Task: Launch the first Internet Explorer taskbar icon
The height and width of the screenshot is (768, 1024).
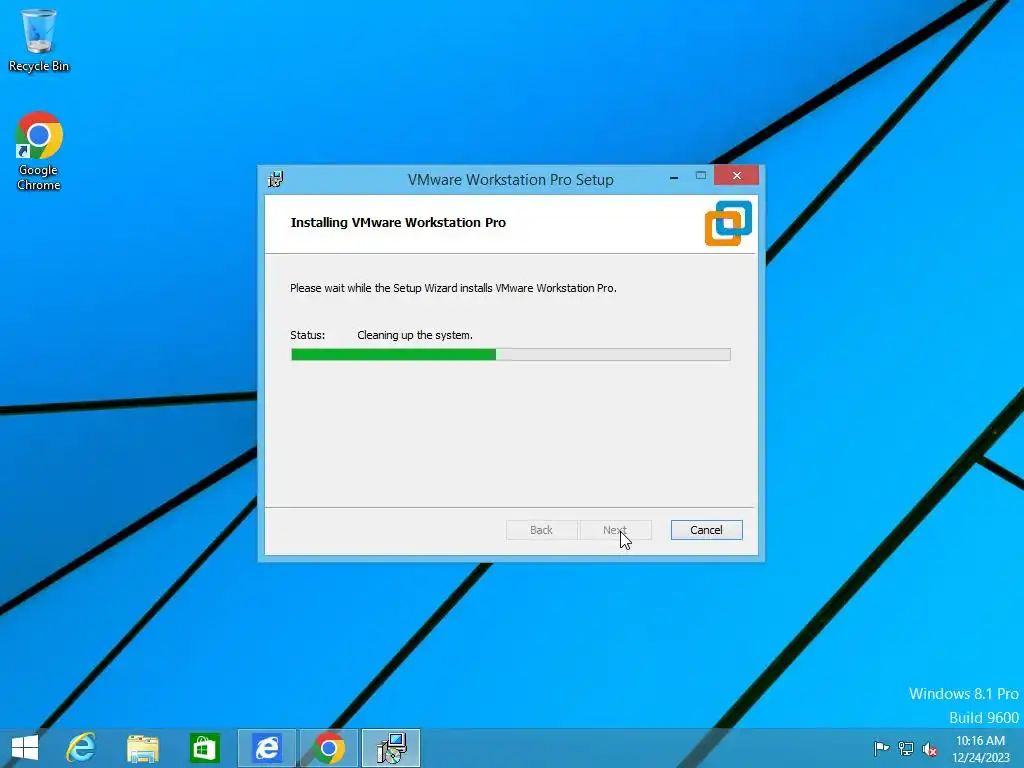Action: 81,748
